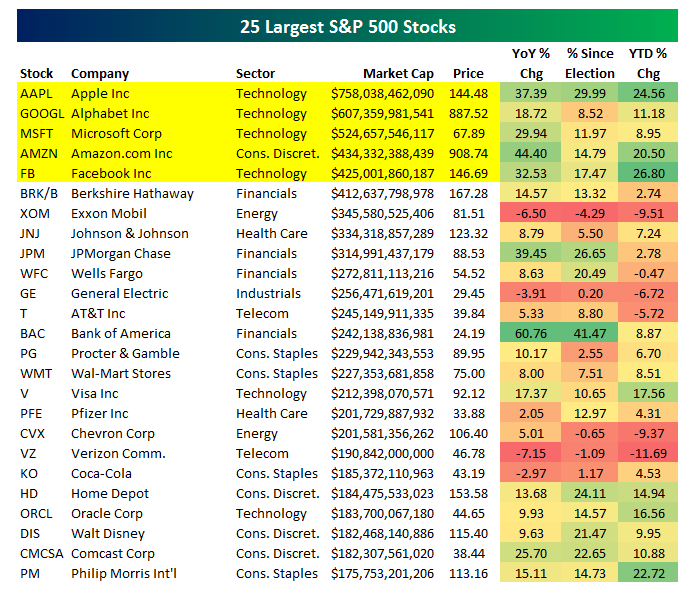The width and height of the screenshot is (688, 590).
Task: Click since-election value 41.47
Action: [590, 334]
